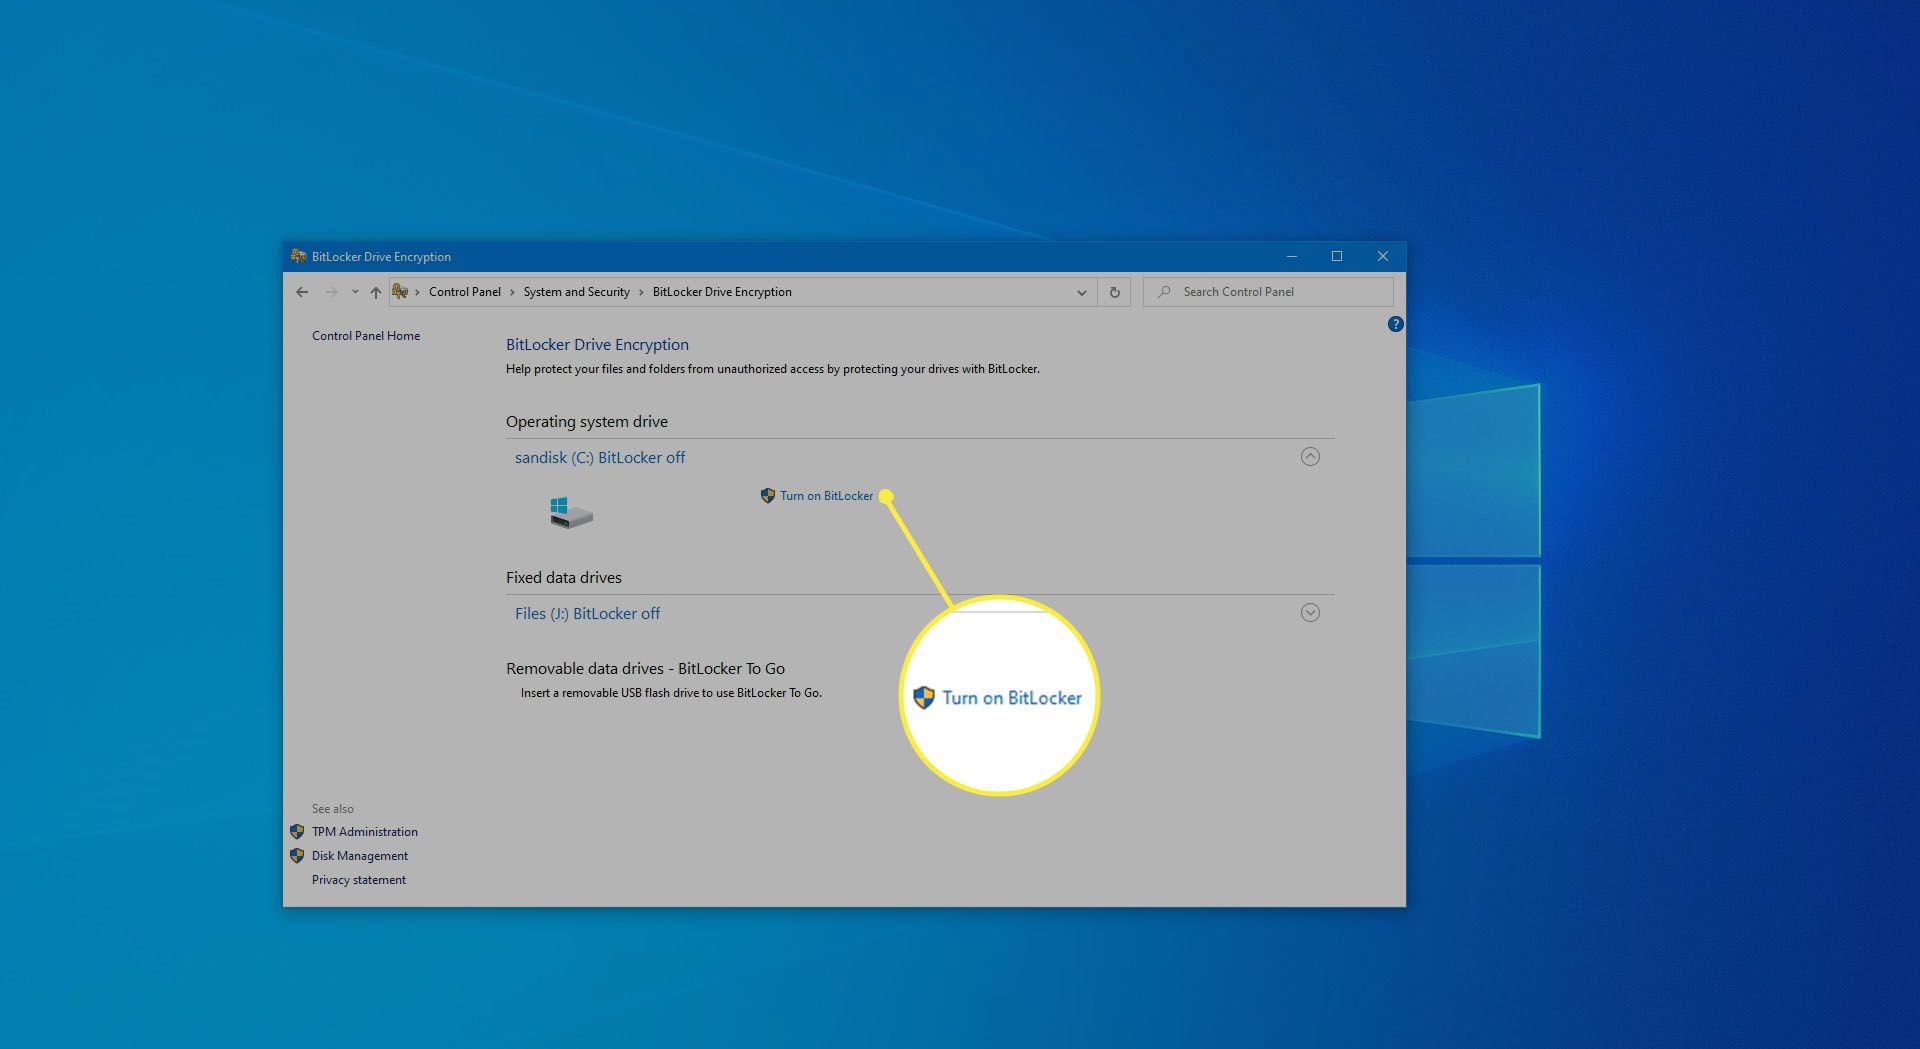Click the Files (J:) BitLocker off heading

pyautogui.click(x=587, y=613)
